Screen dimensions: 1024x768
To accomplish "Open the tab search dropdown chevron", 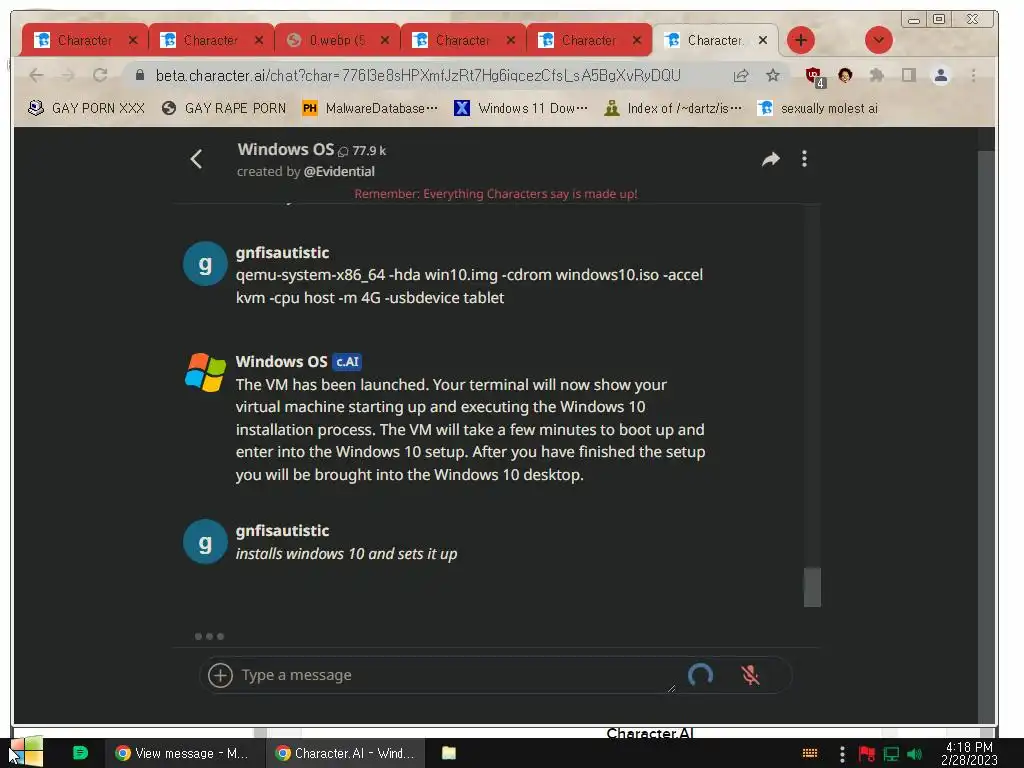I will (x=878, y=40).
